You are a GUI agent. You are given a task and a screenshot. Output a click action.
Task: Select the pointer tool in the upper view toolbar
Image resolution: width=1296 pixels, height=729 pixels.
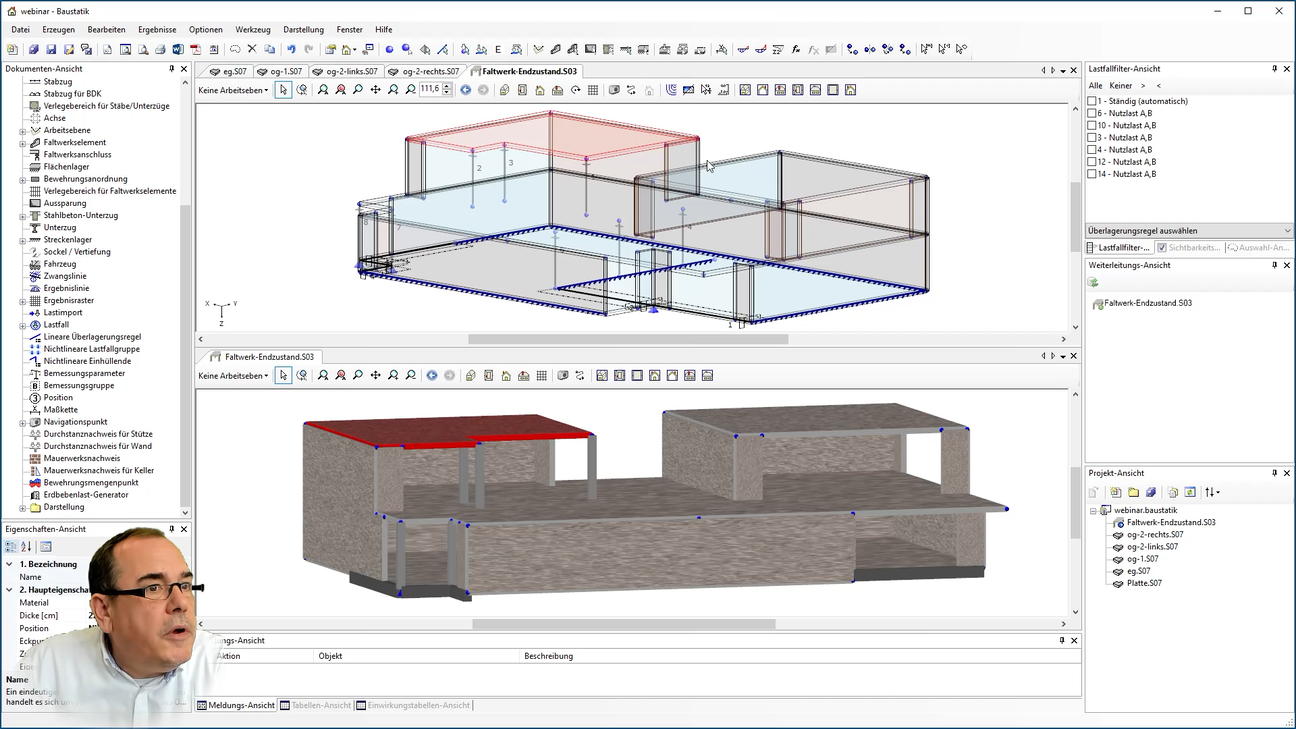click(x=283, y=90)
